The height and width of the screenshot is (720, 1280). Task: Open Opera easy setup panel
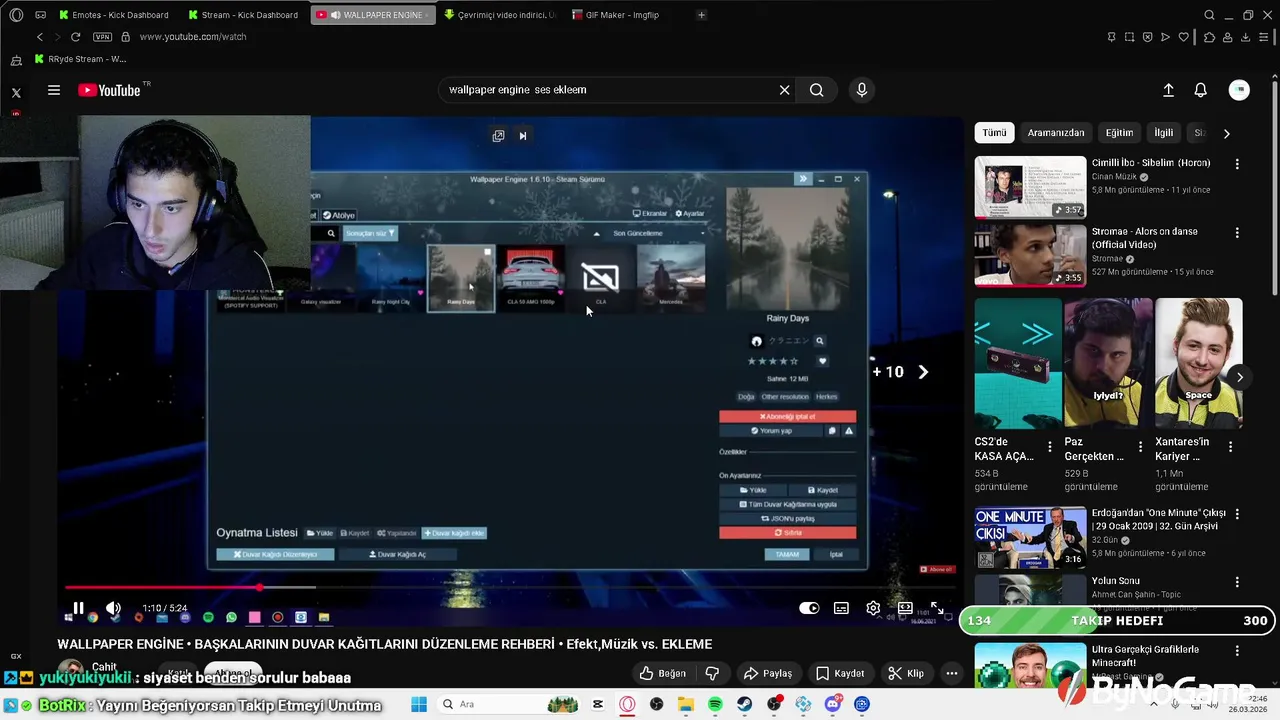1265,37
